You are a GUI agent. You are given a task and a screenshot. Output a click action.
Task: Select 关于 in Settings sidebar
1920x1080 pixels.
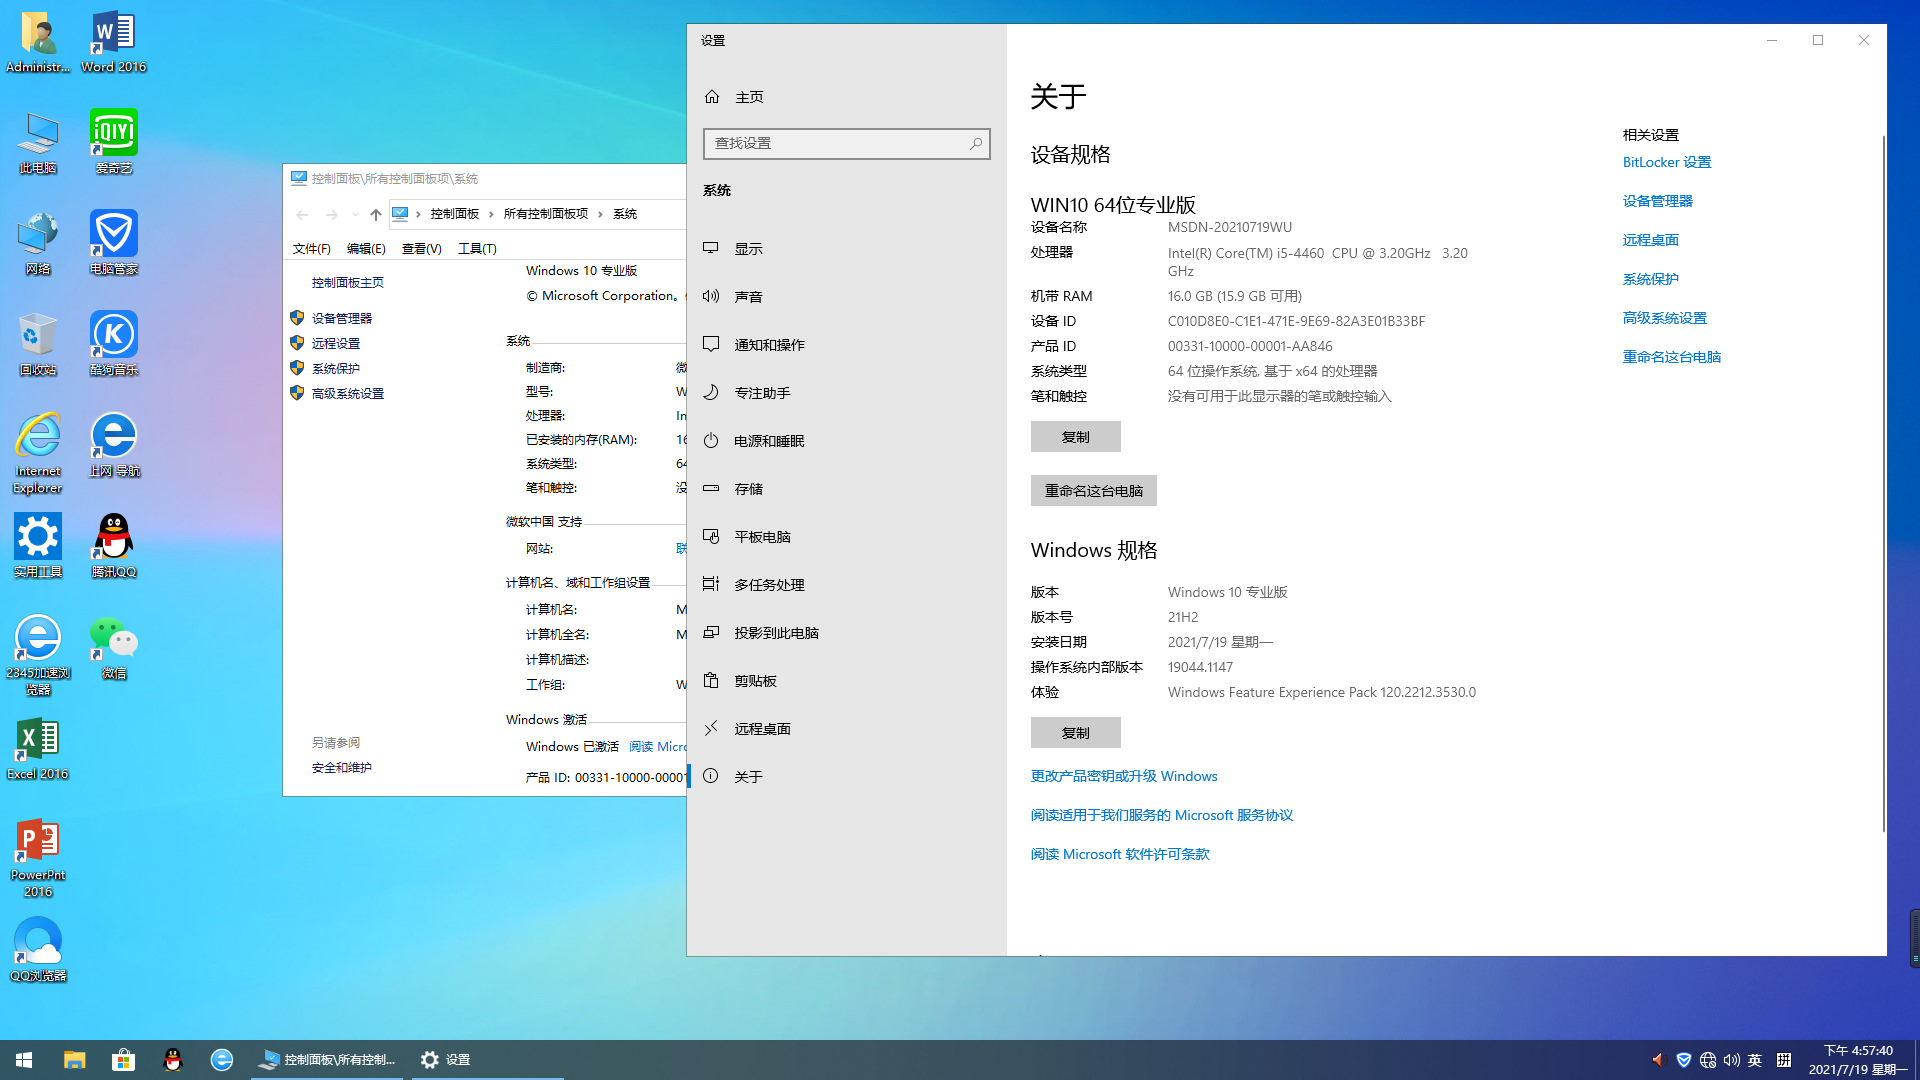(846, 777)
